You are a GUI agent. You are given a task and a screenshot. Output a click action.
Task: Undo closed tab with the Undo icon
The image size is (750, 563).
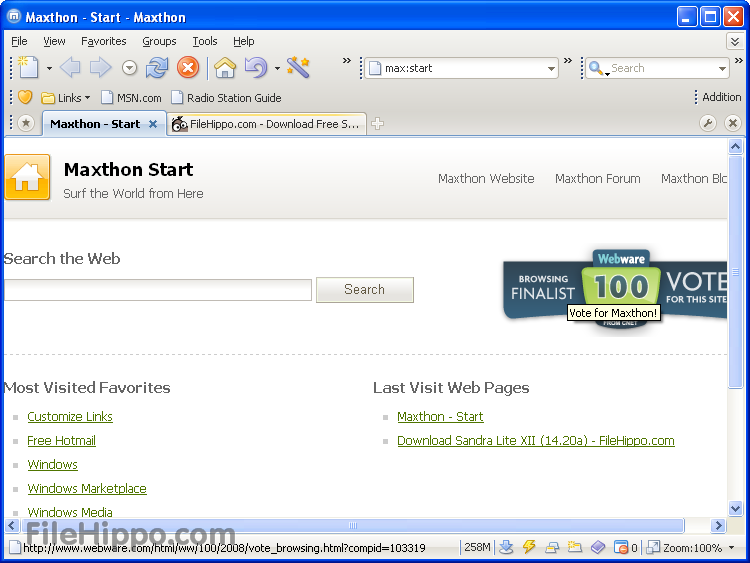pyautogui.click(x=256, y=67)
